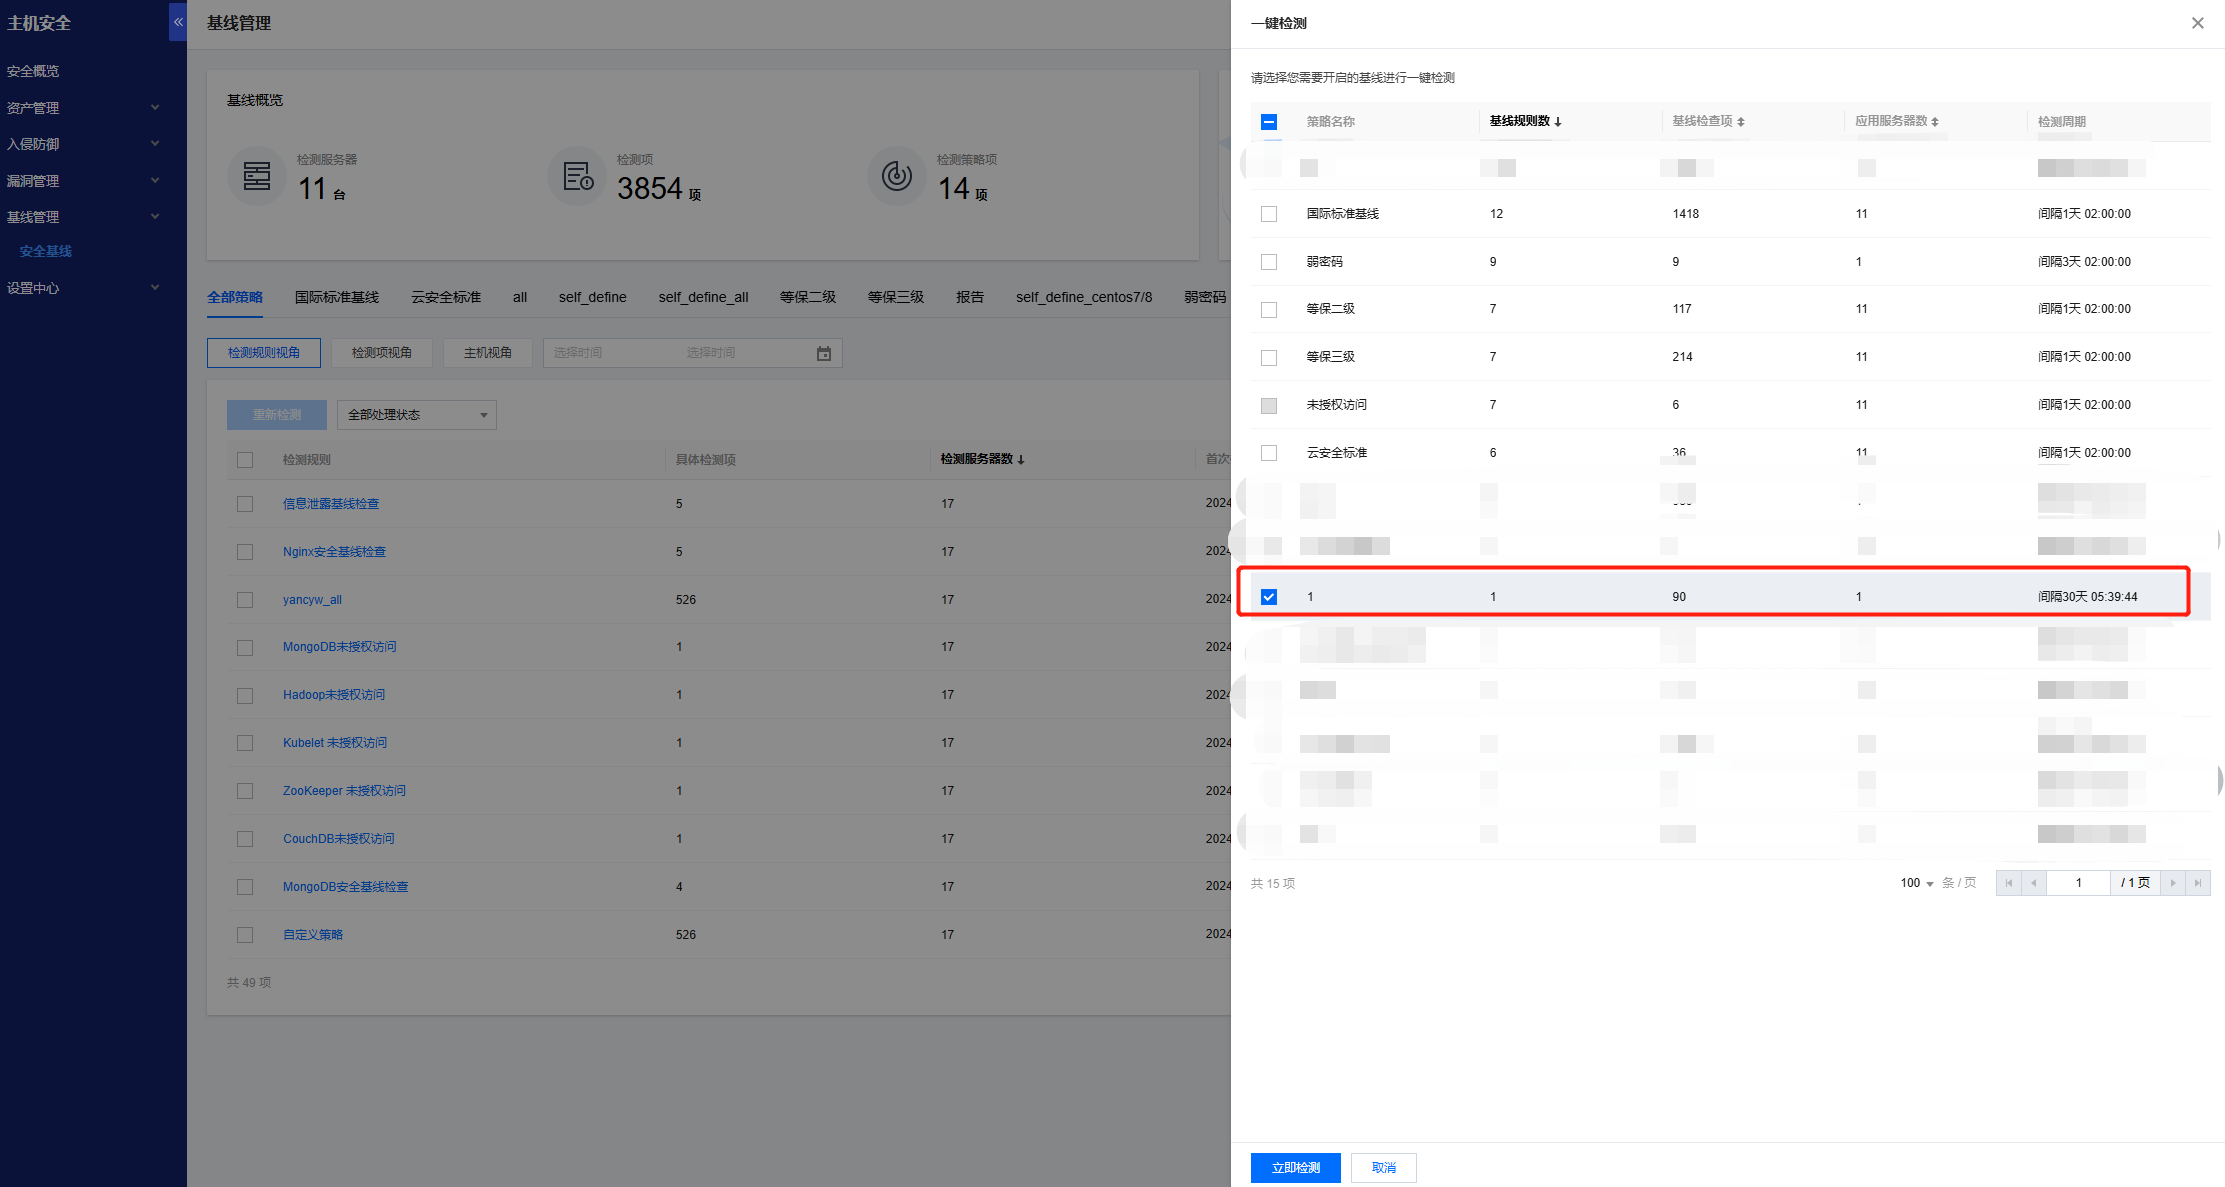
Task: Click the page number input field
Action: click(x=2078, y=883)
